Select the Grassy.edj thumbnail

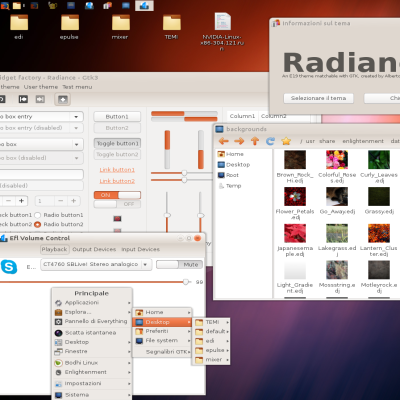coord(379,196)
